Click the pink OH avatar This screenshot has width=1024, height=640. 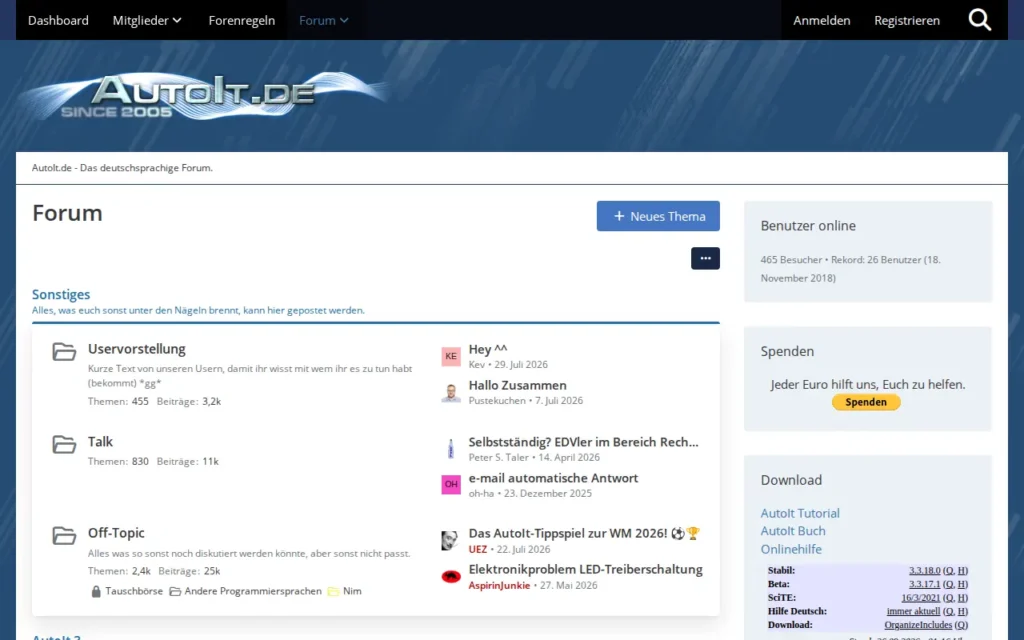[x=451, y=485]
